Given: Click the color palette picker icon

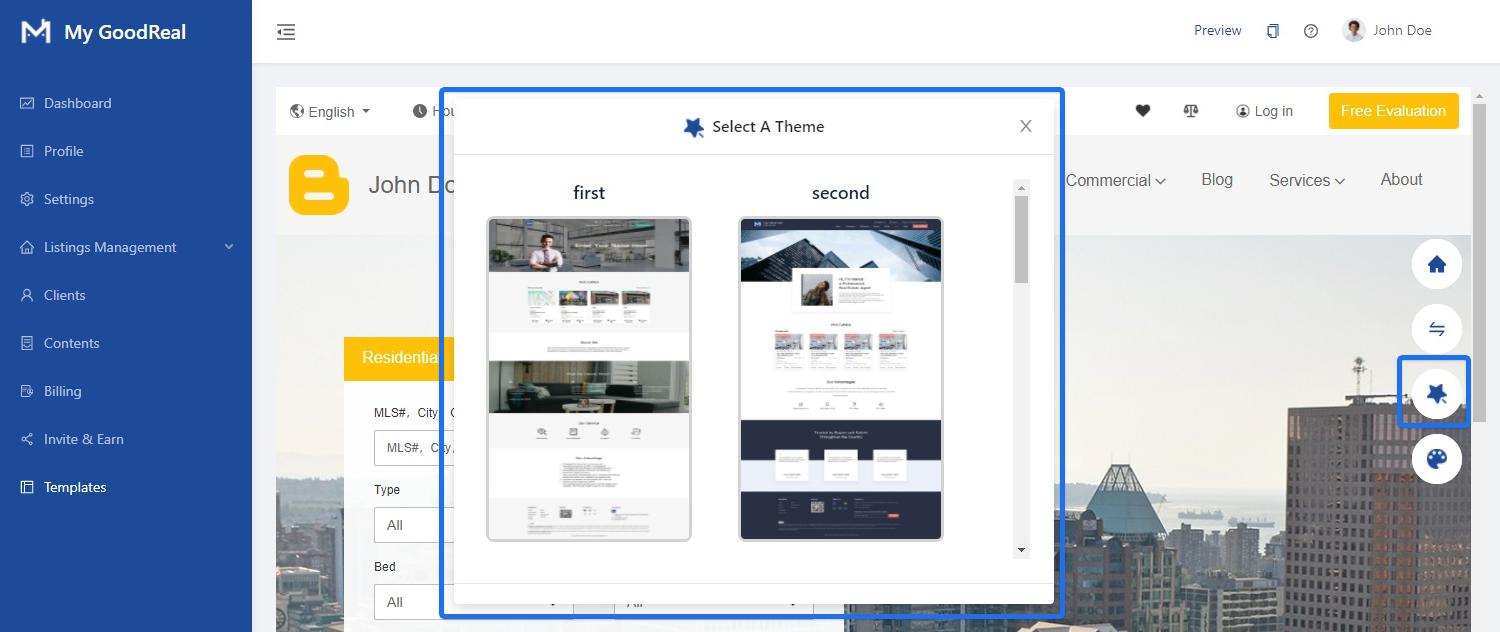Looking at the screenshot, I should click(1436, 458).
